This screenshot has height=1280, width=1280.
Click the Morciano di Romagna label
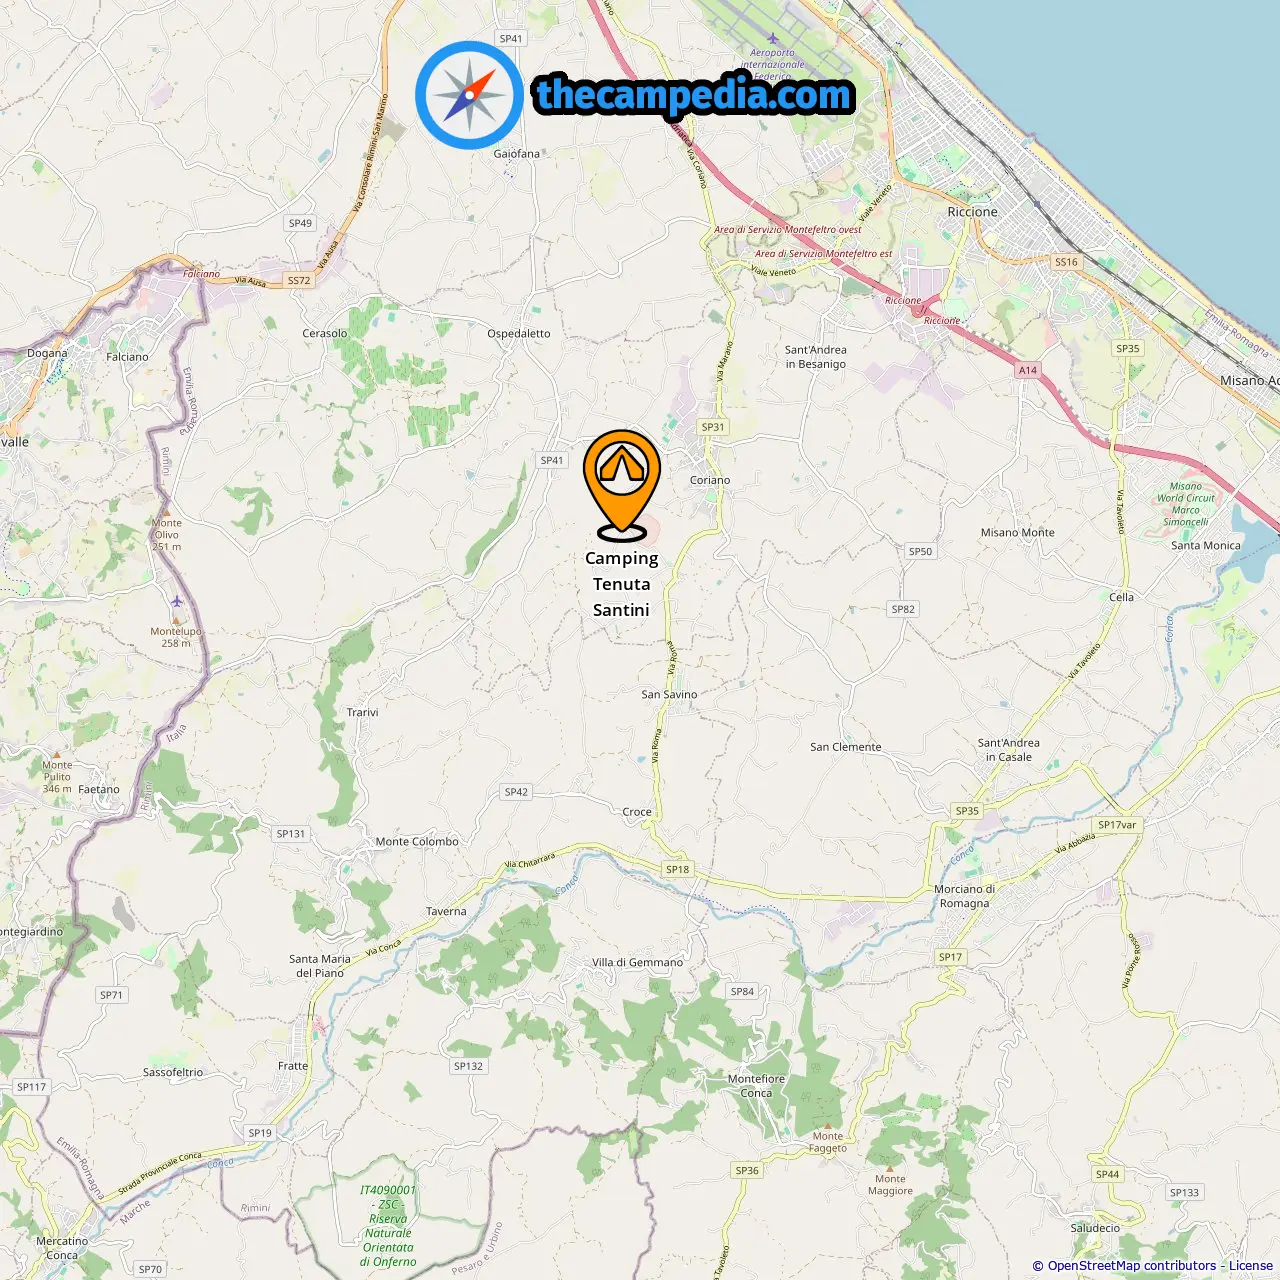[x=965, y=896]
